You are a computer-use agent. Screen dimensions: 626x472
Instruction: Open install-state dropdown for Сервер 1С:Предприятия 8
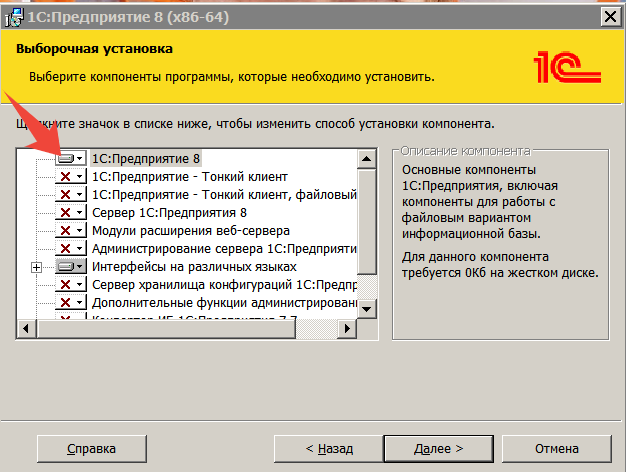tap(71, 212)
